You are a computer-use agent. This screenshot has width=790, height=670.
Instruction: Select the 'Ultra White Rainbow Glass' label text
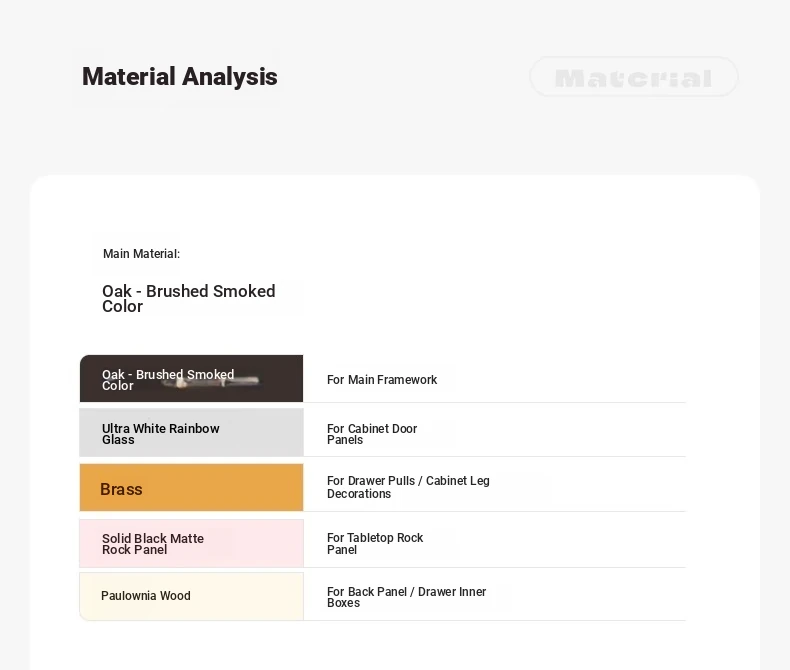[x=160, y=434]
